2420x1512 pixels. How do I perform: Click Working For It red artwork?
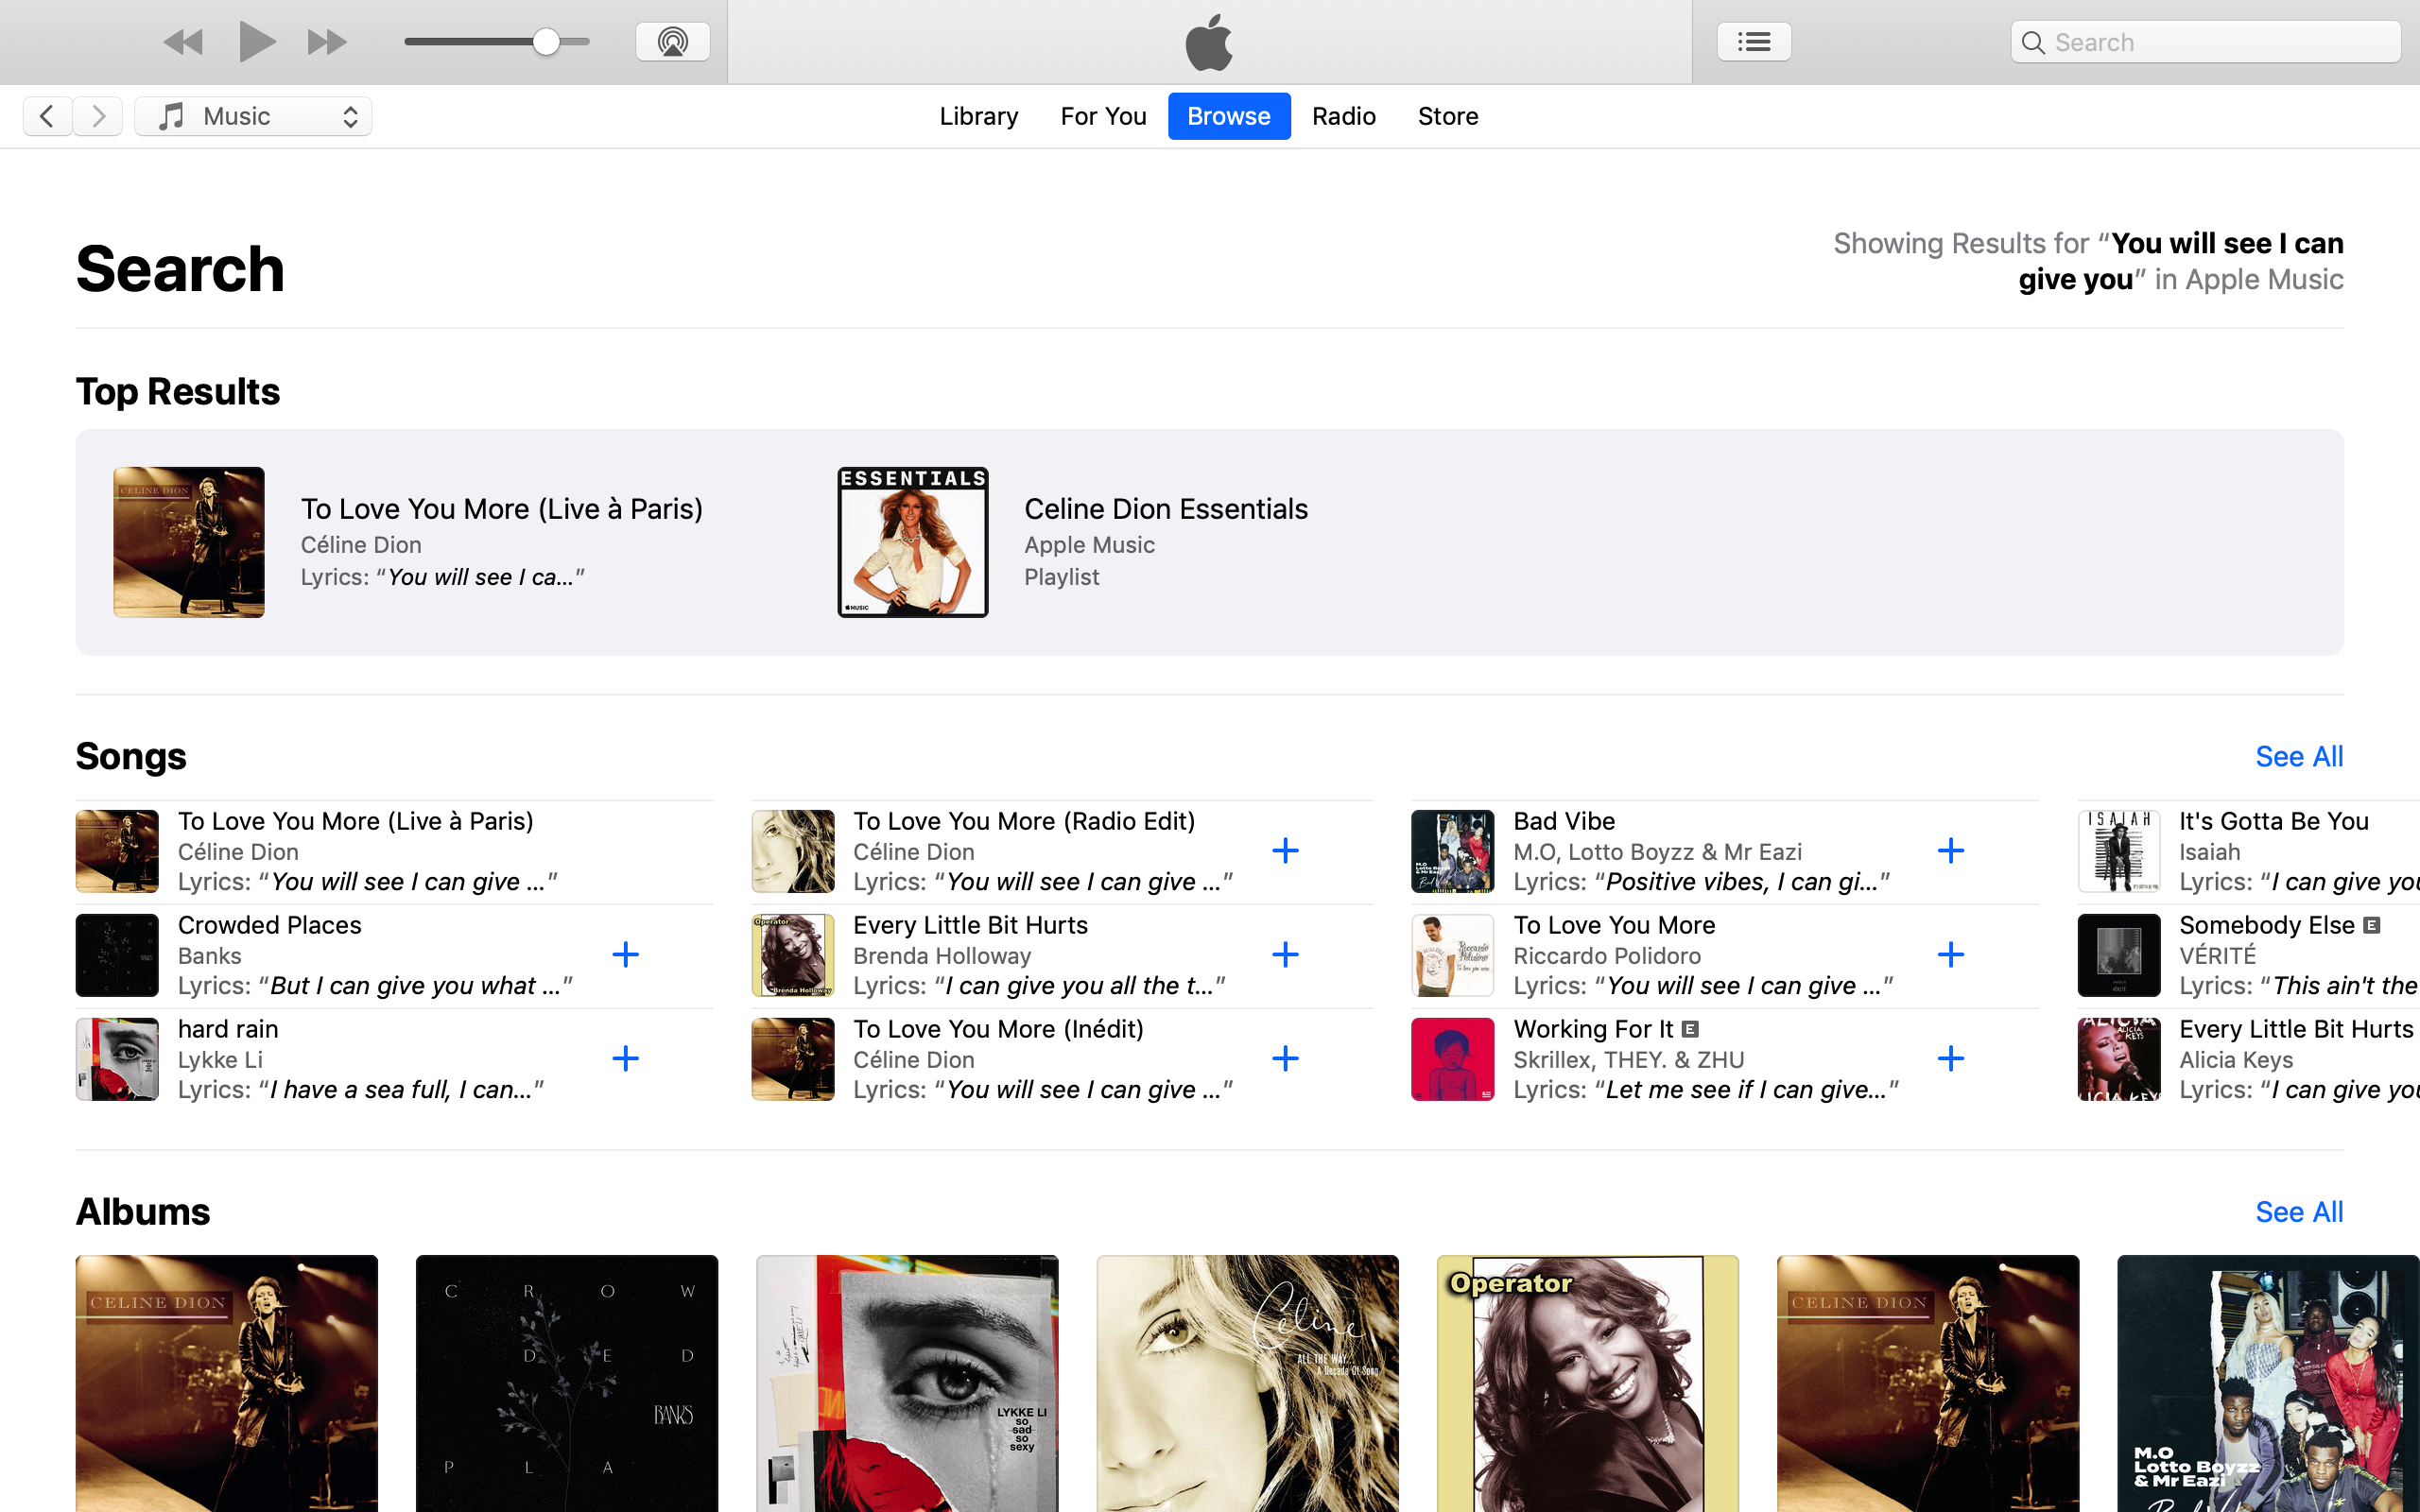[1453, 1059]
